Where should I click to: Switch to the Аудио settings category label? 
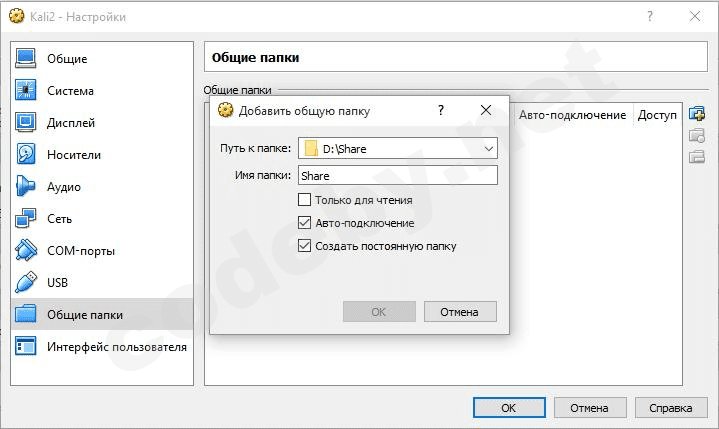[x=64, y=187]
